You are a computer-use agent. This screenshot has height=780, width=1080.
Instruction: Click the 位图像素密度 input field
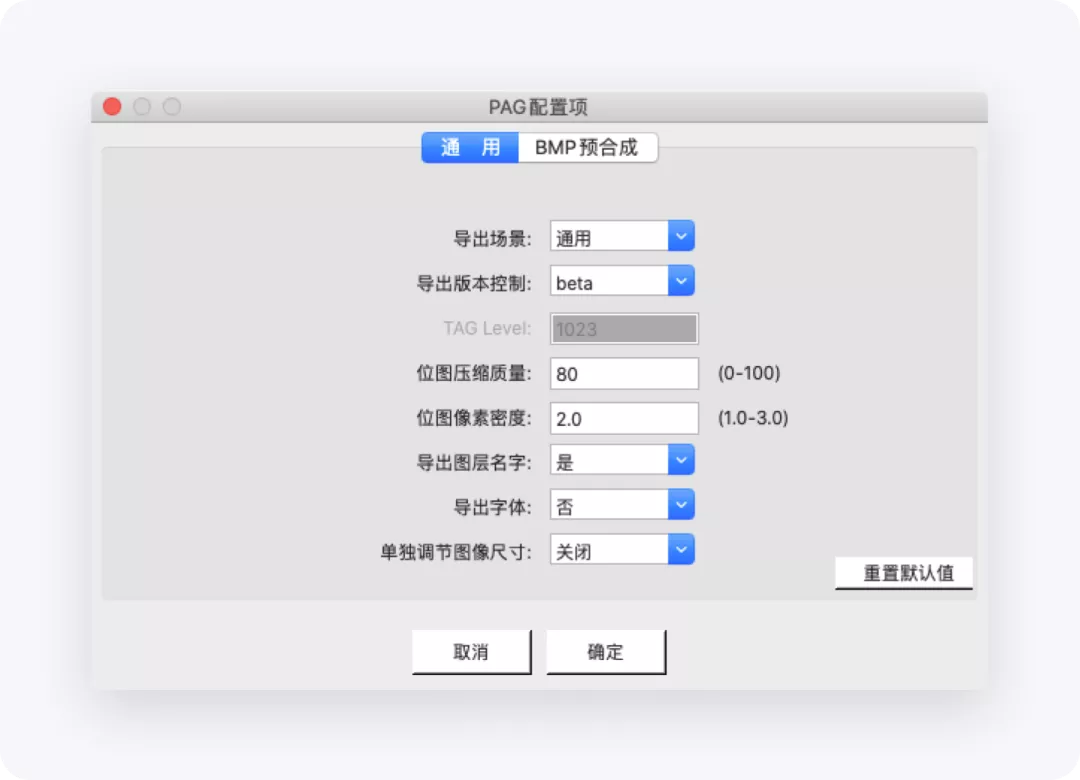(x=624, y=418)
